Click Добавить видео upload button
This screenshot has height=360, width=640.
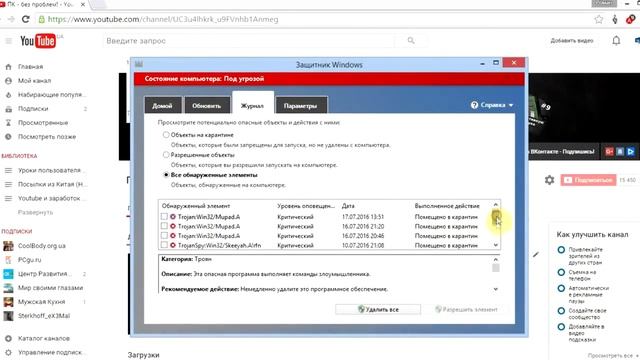(571, 40)
